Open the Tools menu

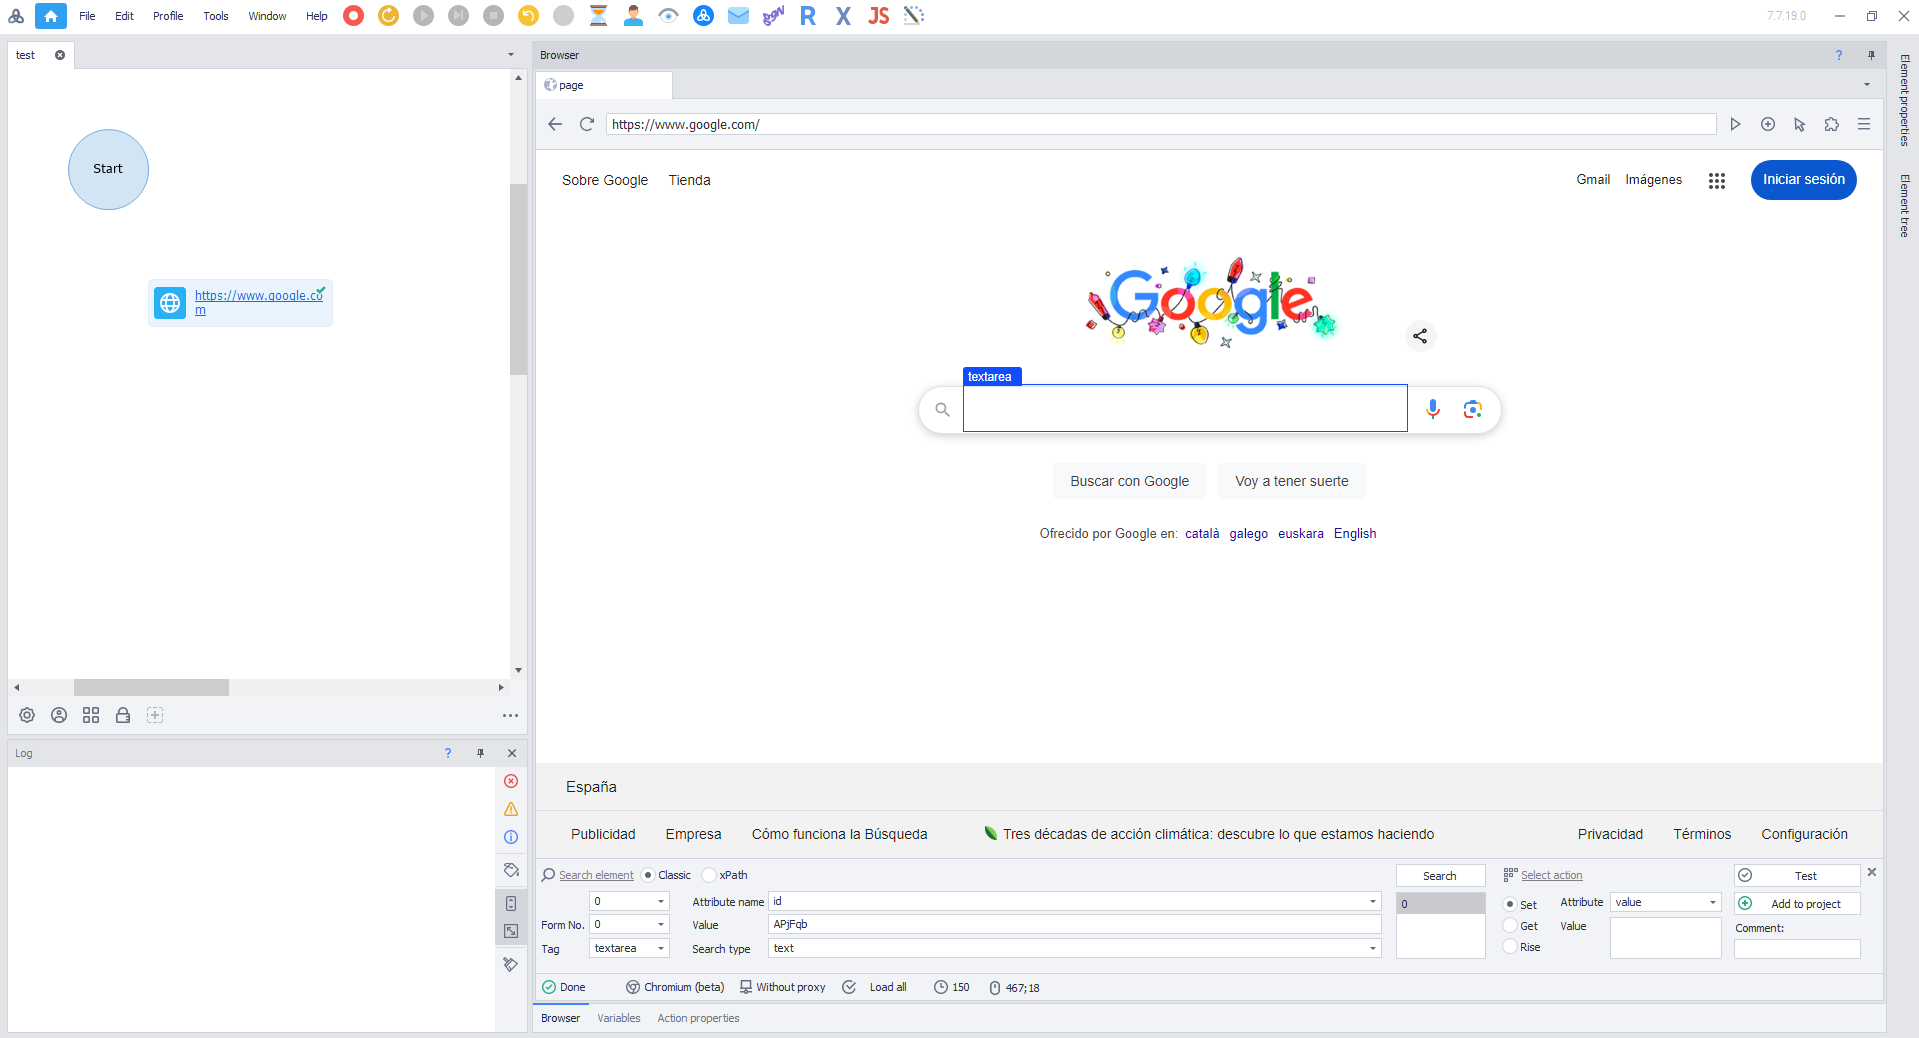[x=216, y=16]
